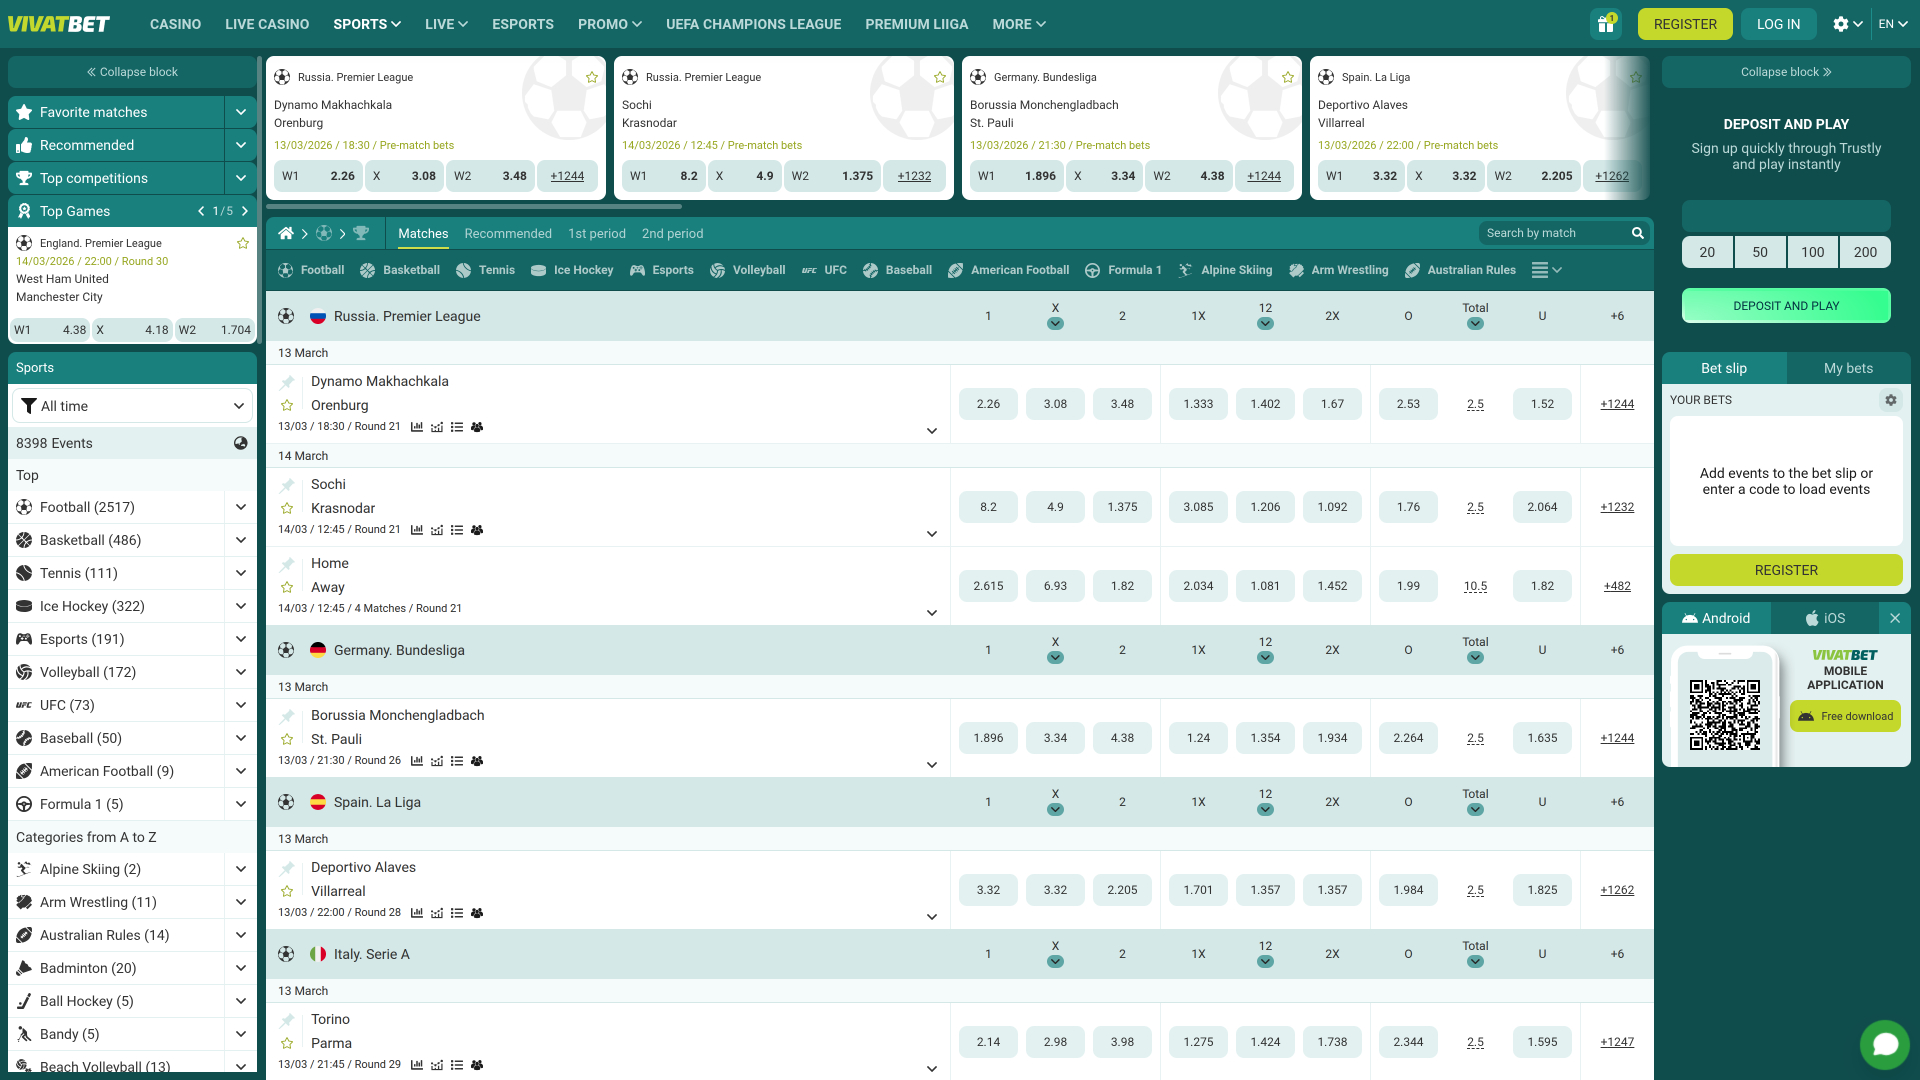
Task: Select Formula 1 in sport filter bar
Action: click(1123, 270)
